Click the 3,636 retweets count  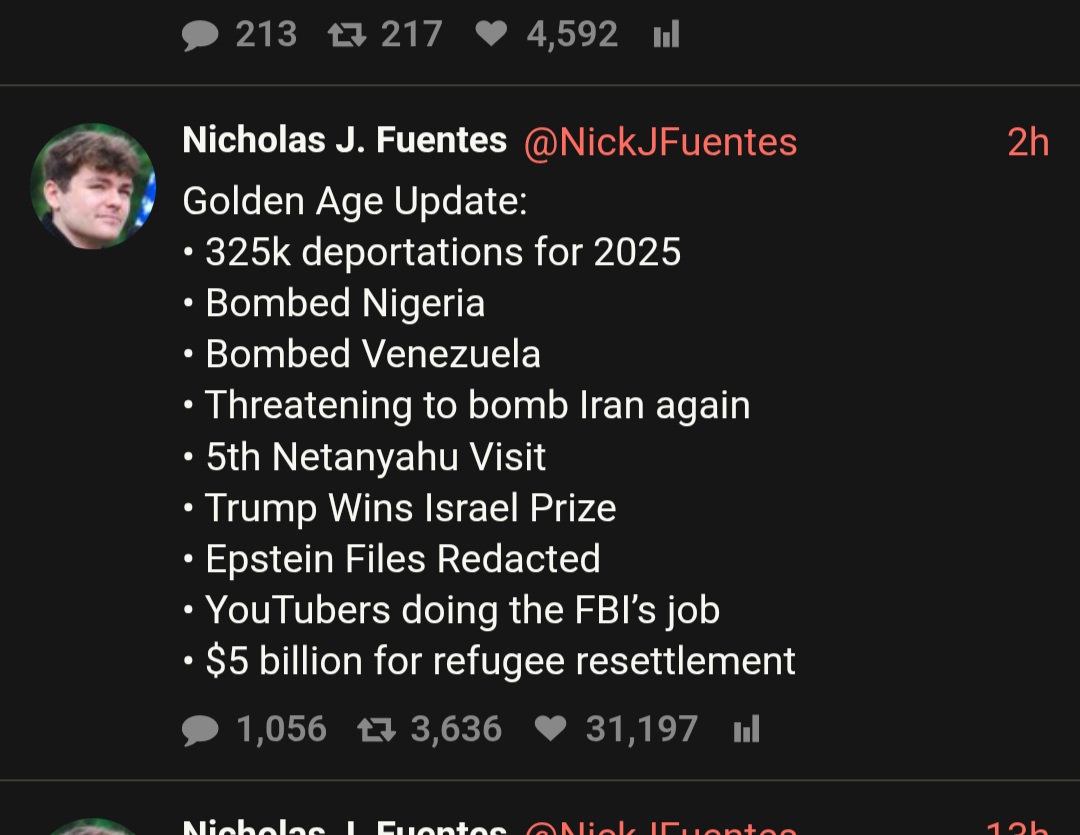pyautogui.click(x=456, y=730)
